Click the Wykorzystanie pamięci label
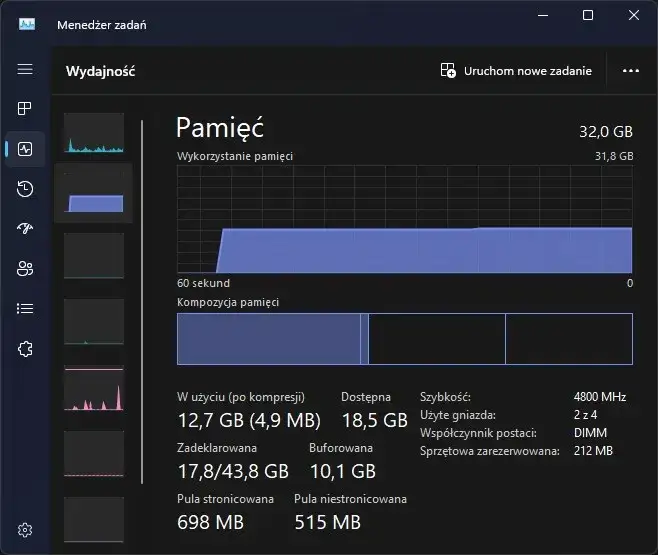The image size is (658, 555). (235, 156)
